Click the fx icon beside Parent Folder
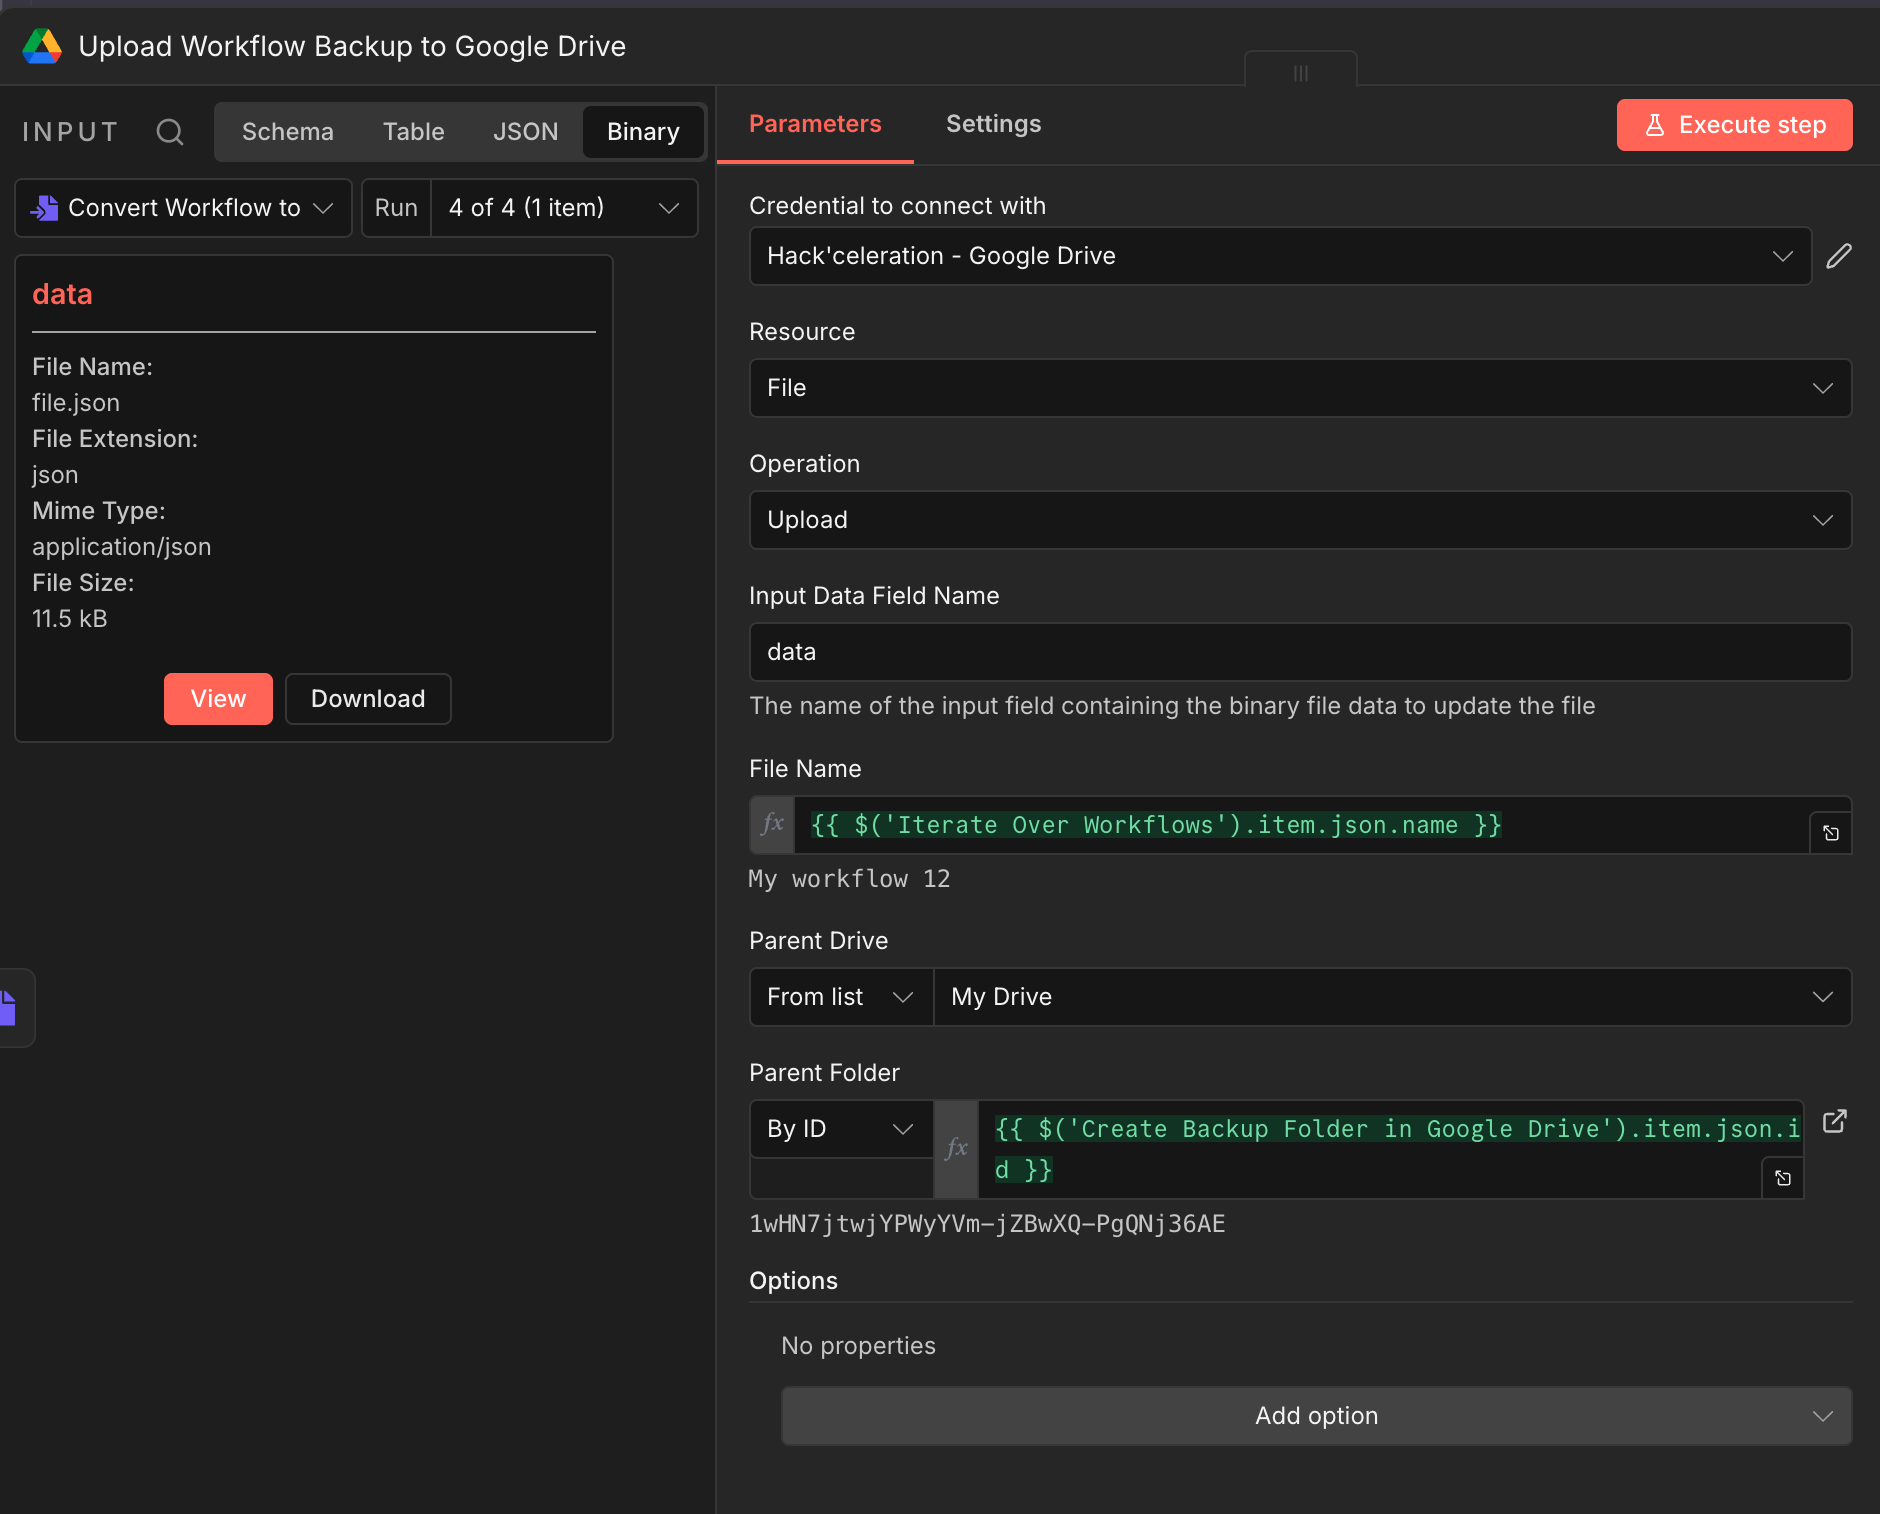1880x1514 pixels. pyautogui.click(x=956, y=1149)
